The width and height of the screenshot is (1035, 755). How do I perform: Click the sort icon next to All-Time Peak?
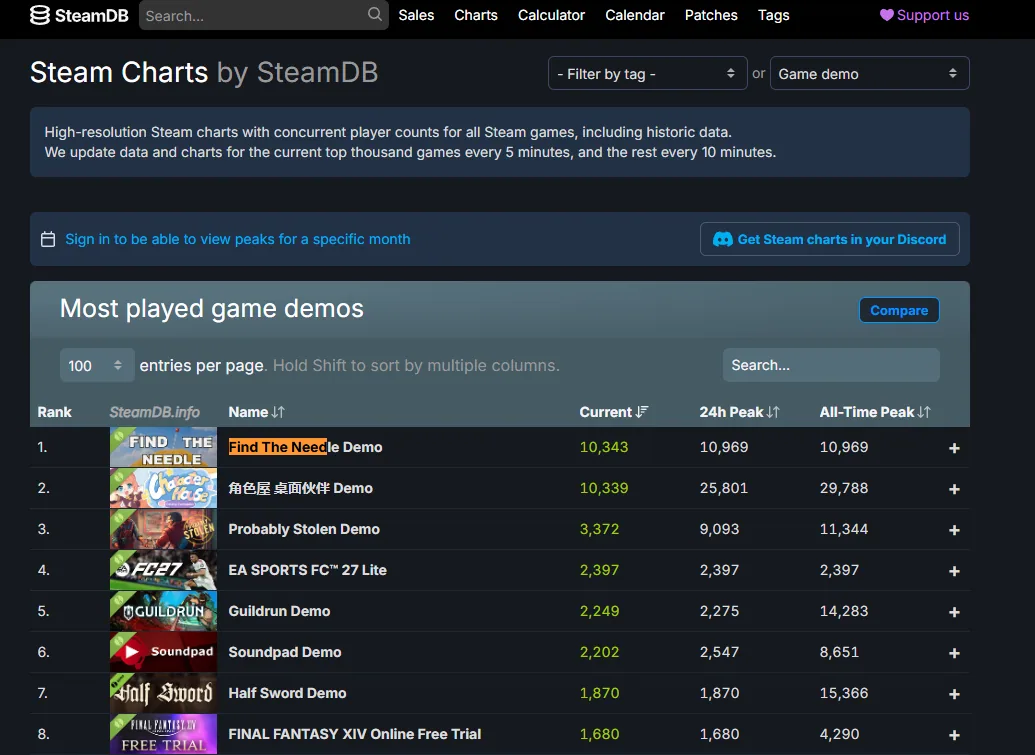point(924,412)
